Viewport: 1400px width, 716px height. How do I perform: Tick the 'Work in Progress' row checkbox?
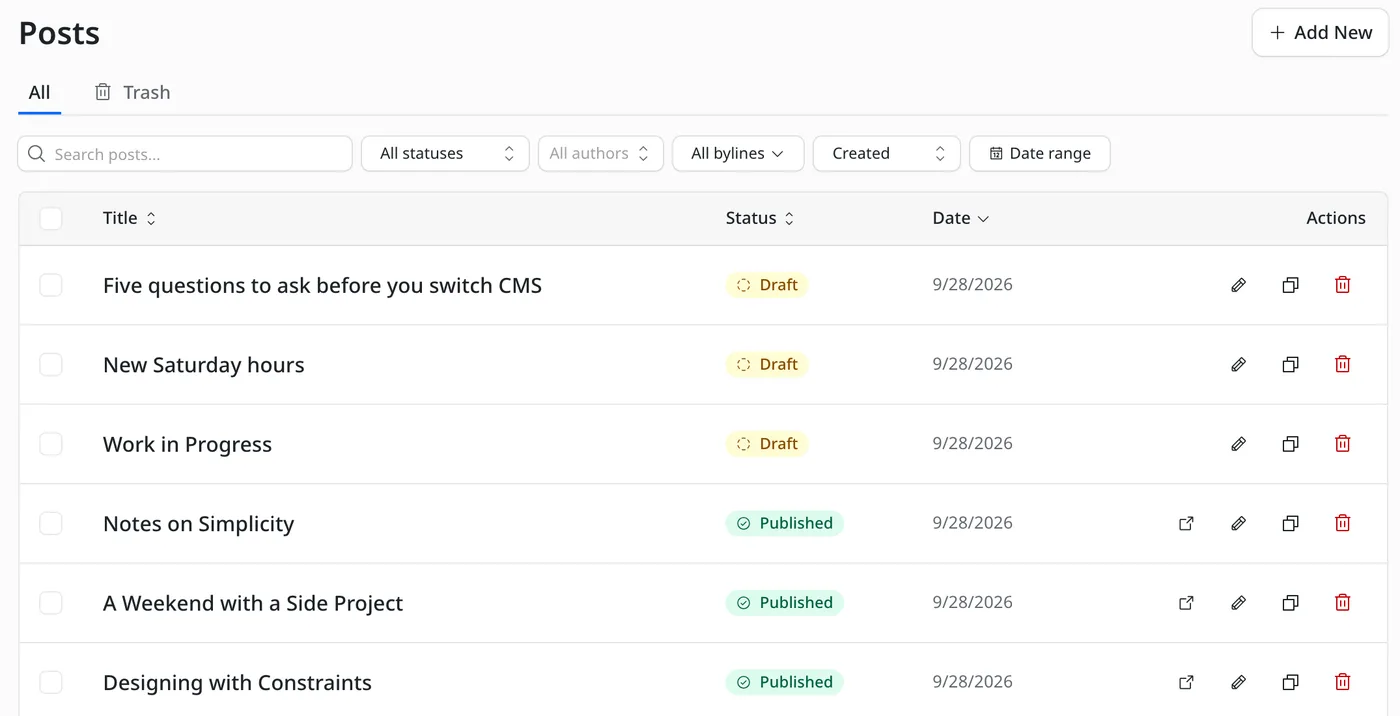pyautogui.click(x=51, y=444)
